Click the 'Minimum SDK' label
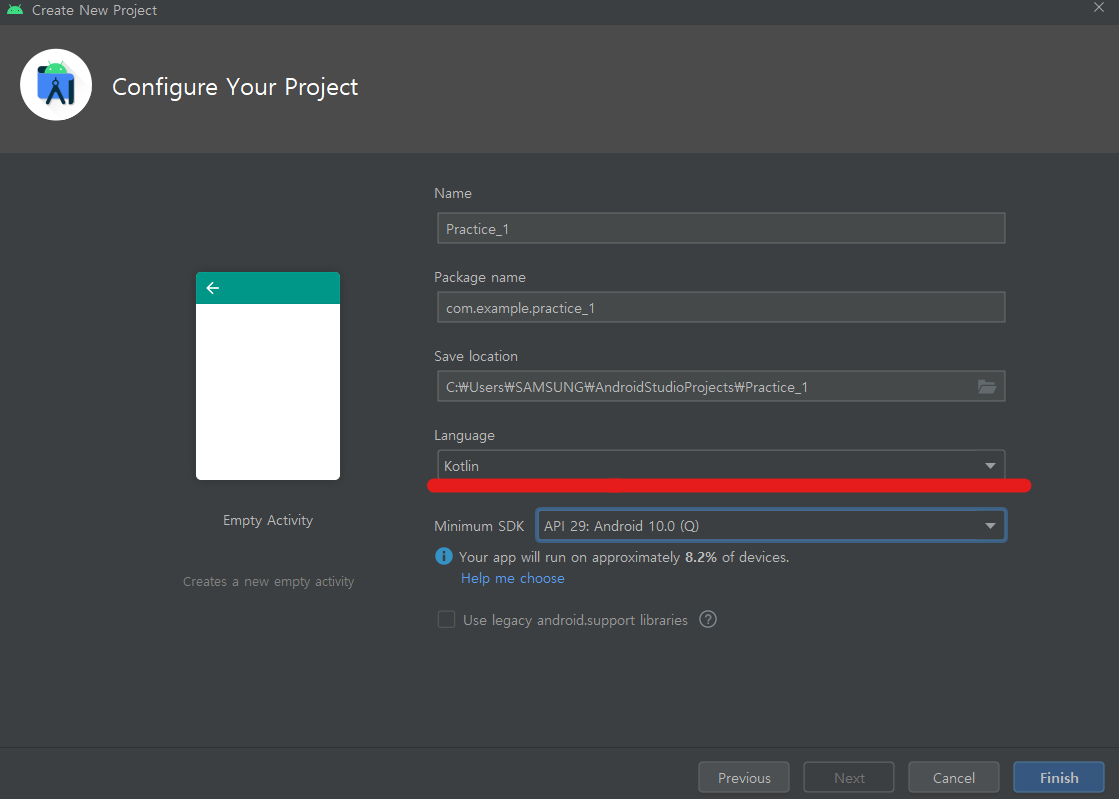The height and width of the screenshot is (799, 1119). [x=479, y=526]
